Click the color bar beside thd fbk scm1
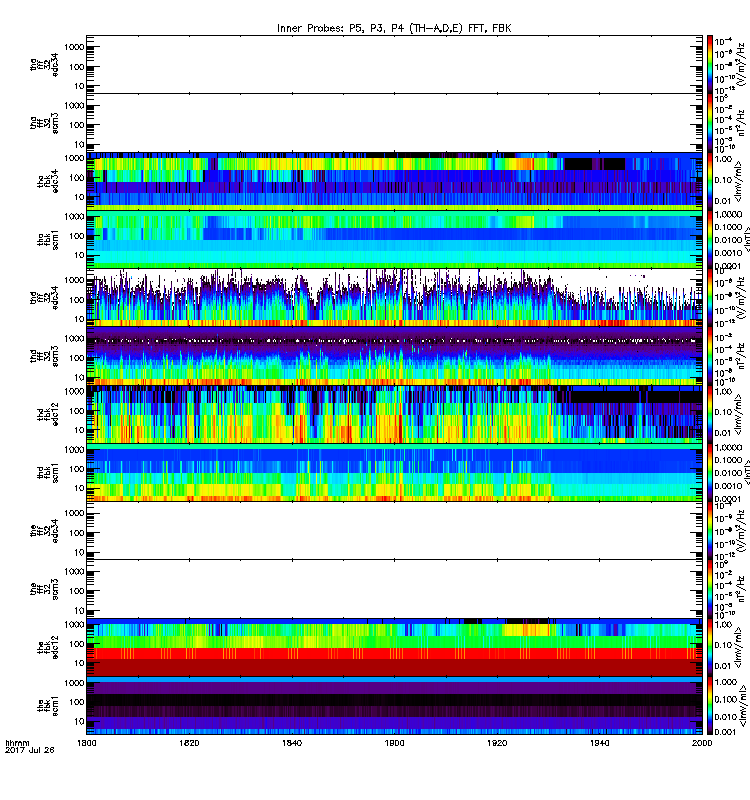 pos(709,472)
